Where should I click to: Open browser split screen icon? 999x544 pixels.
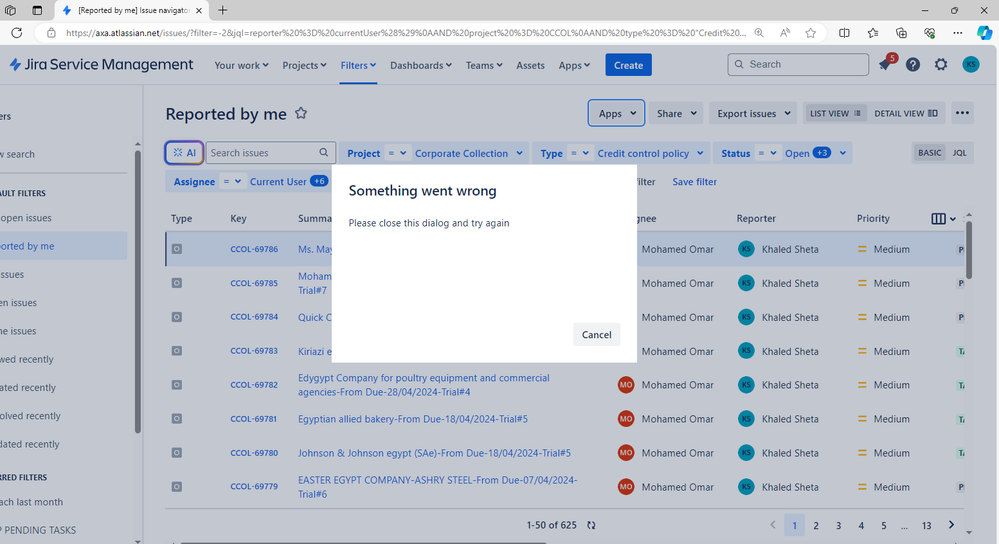[844, 32]
